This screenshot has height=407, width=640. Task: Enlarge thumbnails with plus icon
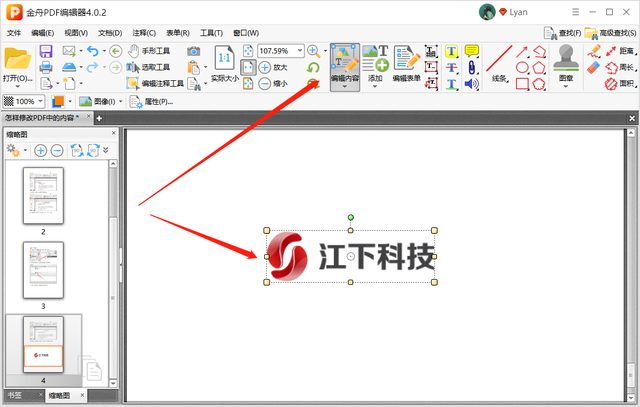pyautogui.click(x=40, y=151)
